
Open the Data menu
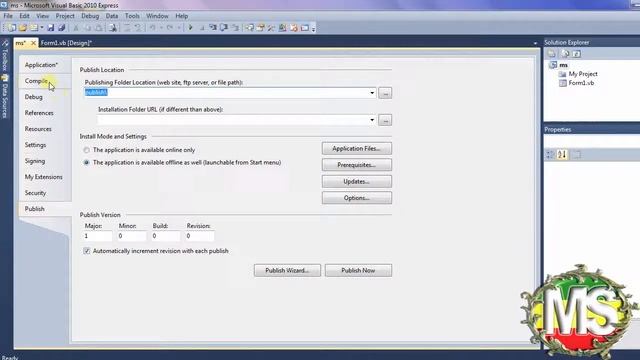tap(112, 16)
